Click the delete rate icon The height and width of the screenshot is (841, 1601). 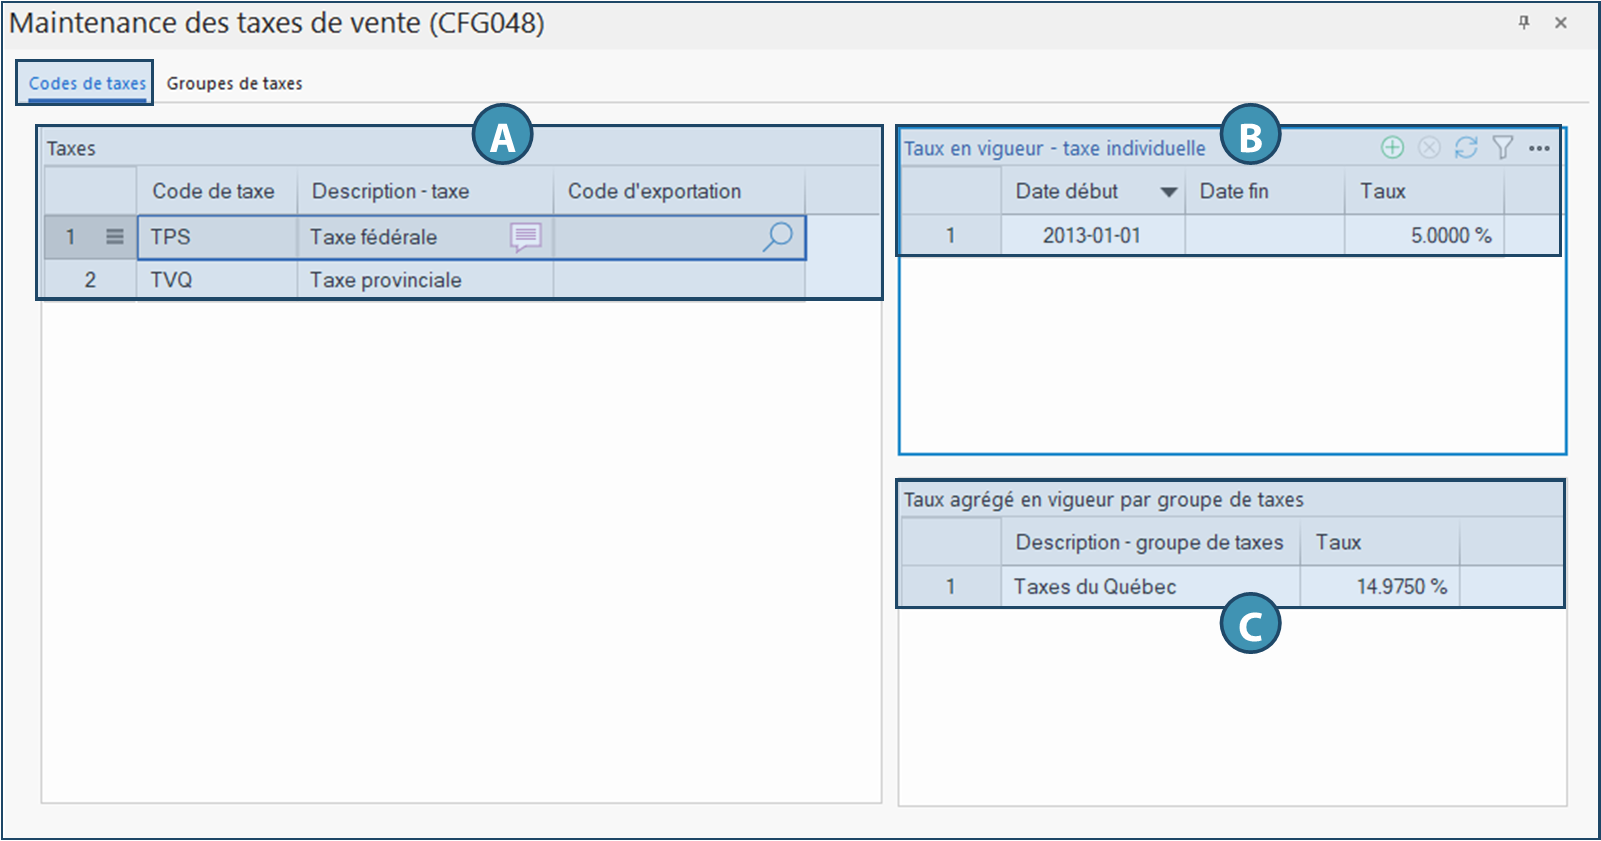[1429, 148]
